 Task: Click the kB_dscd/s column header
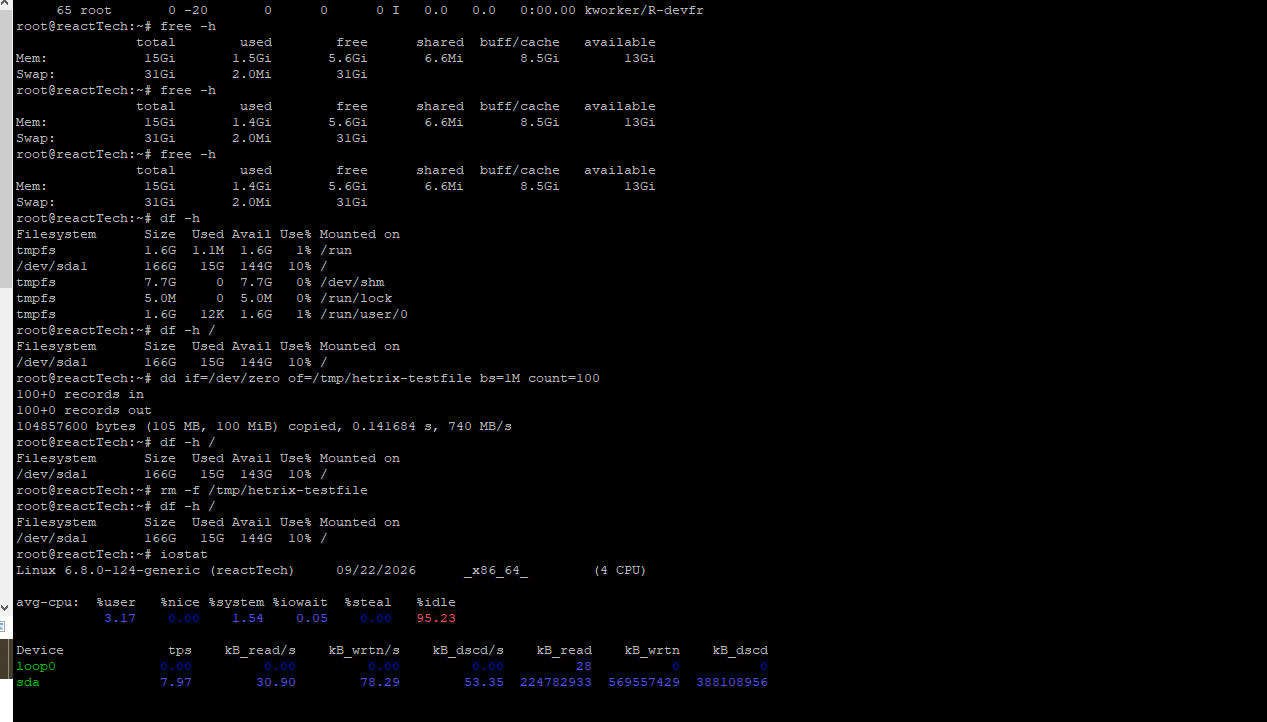coord(468,650)
